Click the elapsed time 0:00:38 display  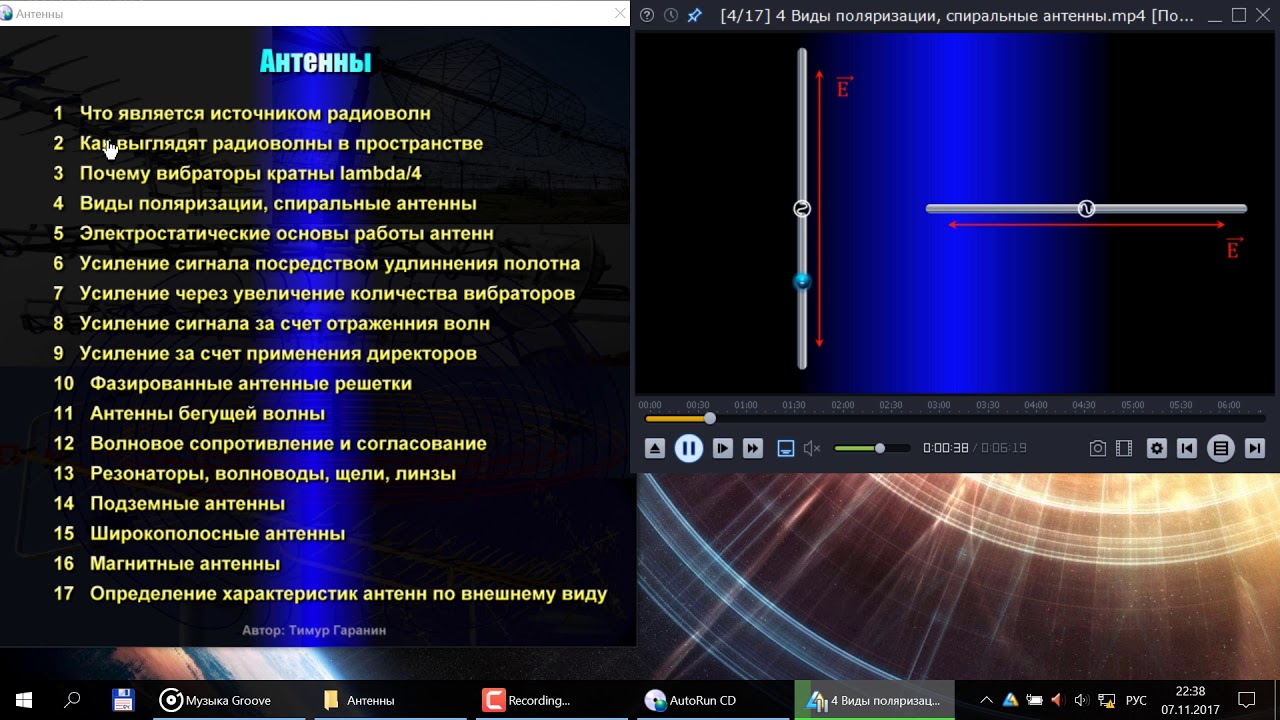(x=945, y=448)
